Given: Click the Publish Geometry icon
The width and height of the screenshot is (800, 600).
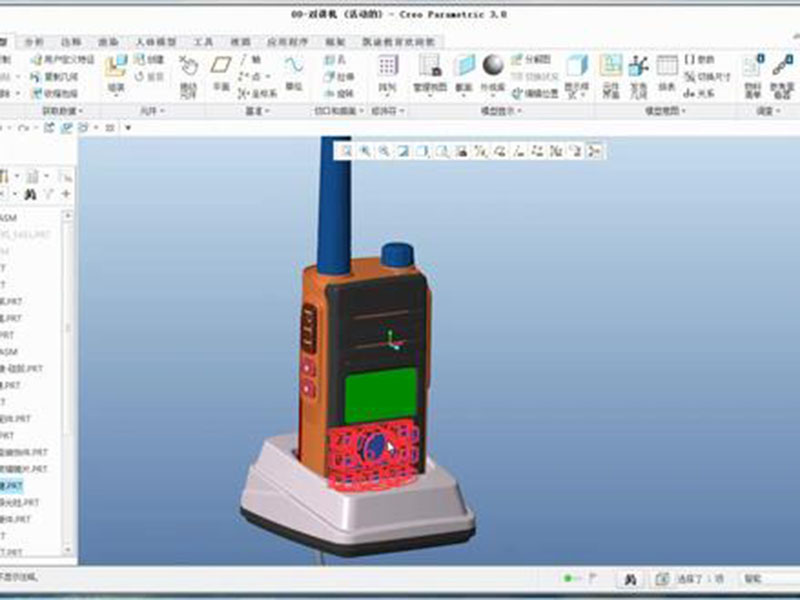Looking at the screenshot, I should pos(637,71).
